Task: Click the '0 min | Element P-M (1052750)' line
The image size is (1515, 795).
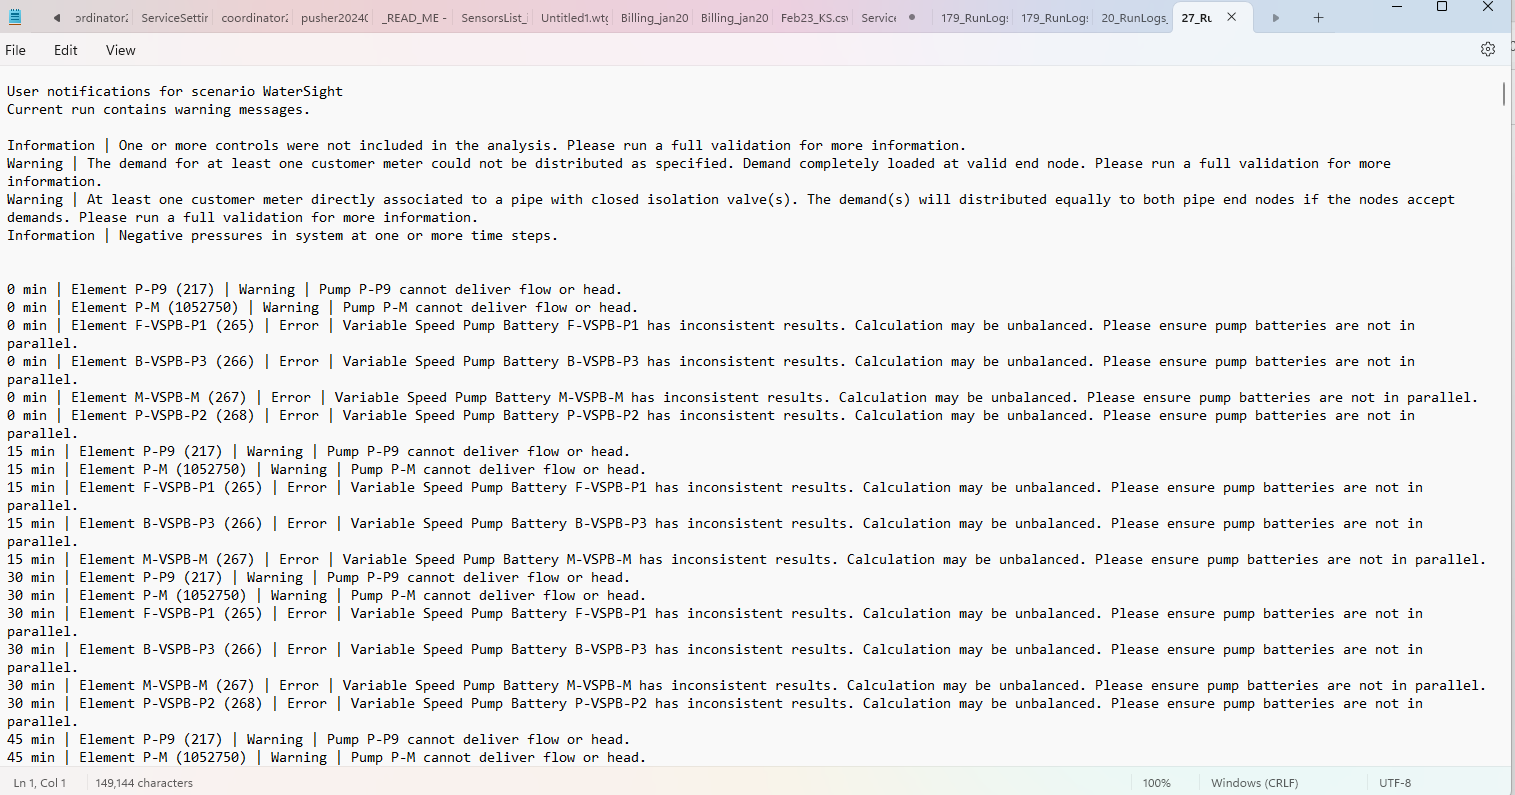Action: click(x=323, y=307)
